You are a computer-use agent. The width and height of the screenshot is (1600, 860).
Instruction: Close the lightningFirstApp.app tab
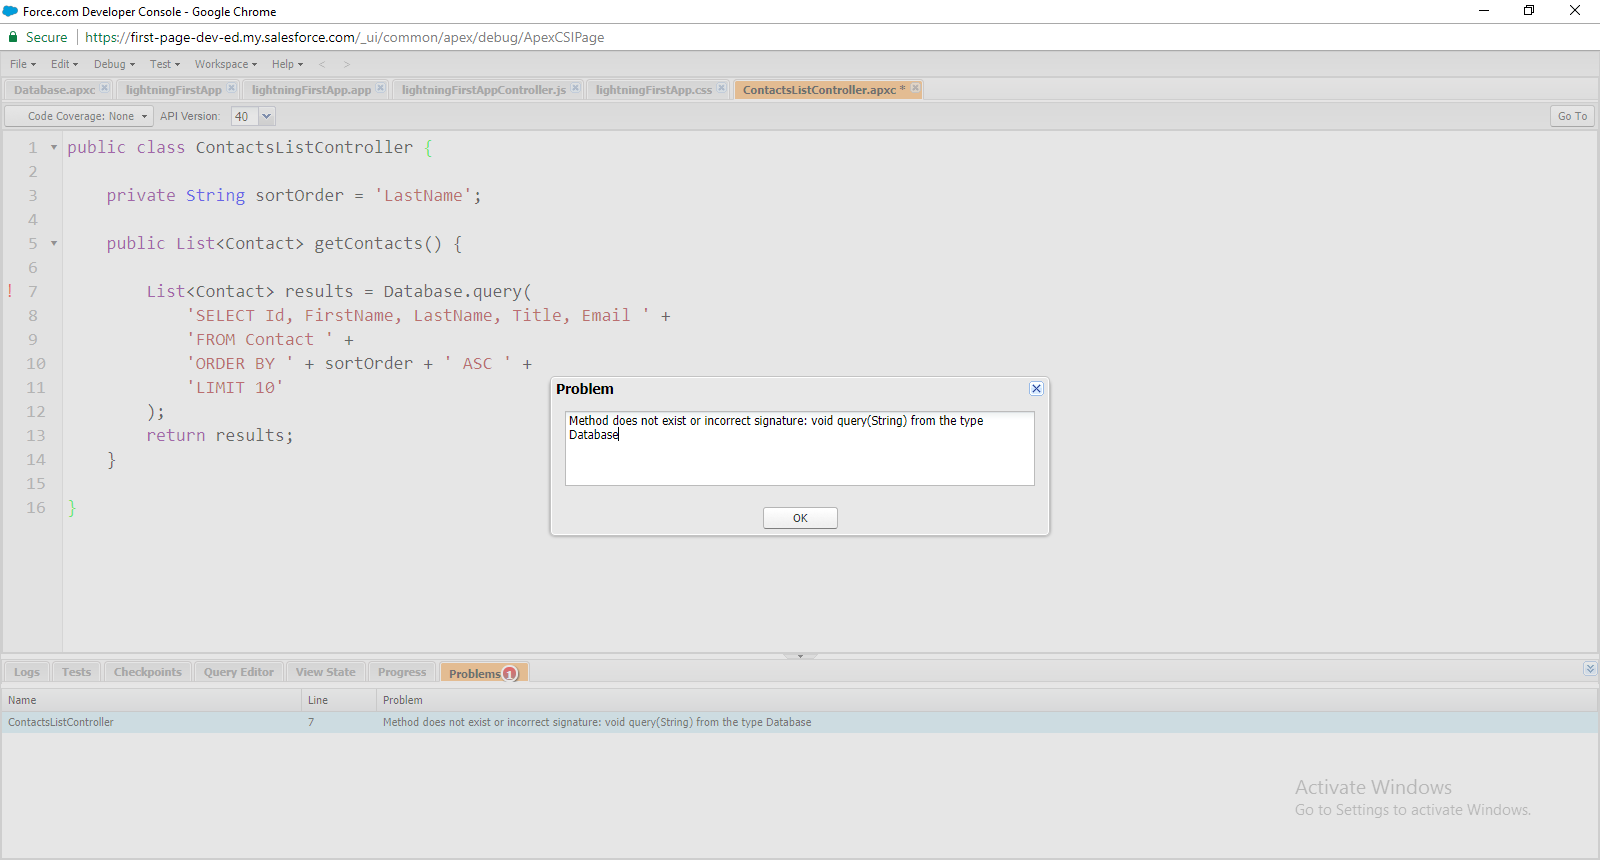tap(380, 89)
